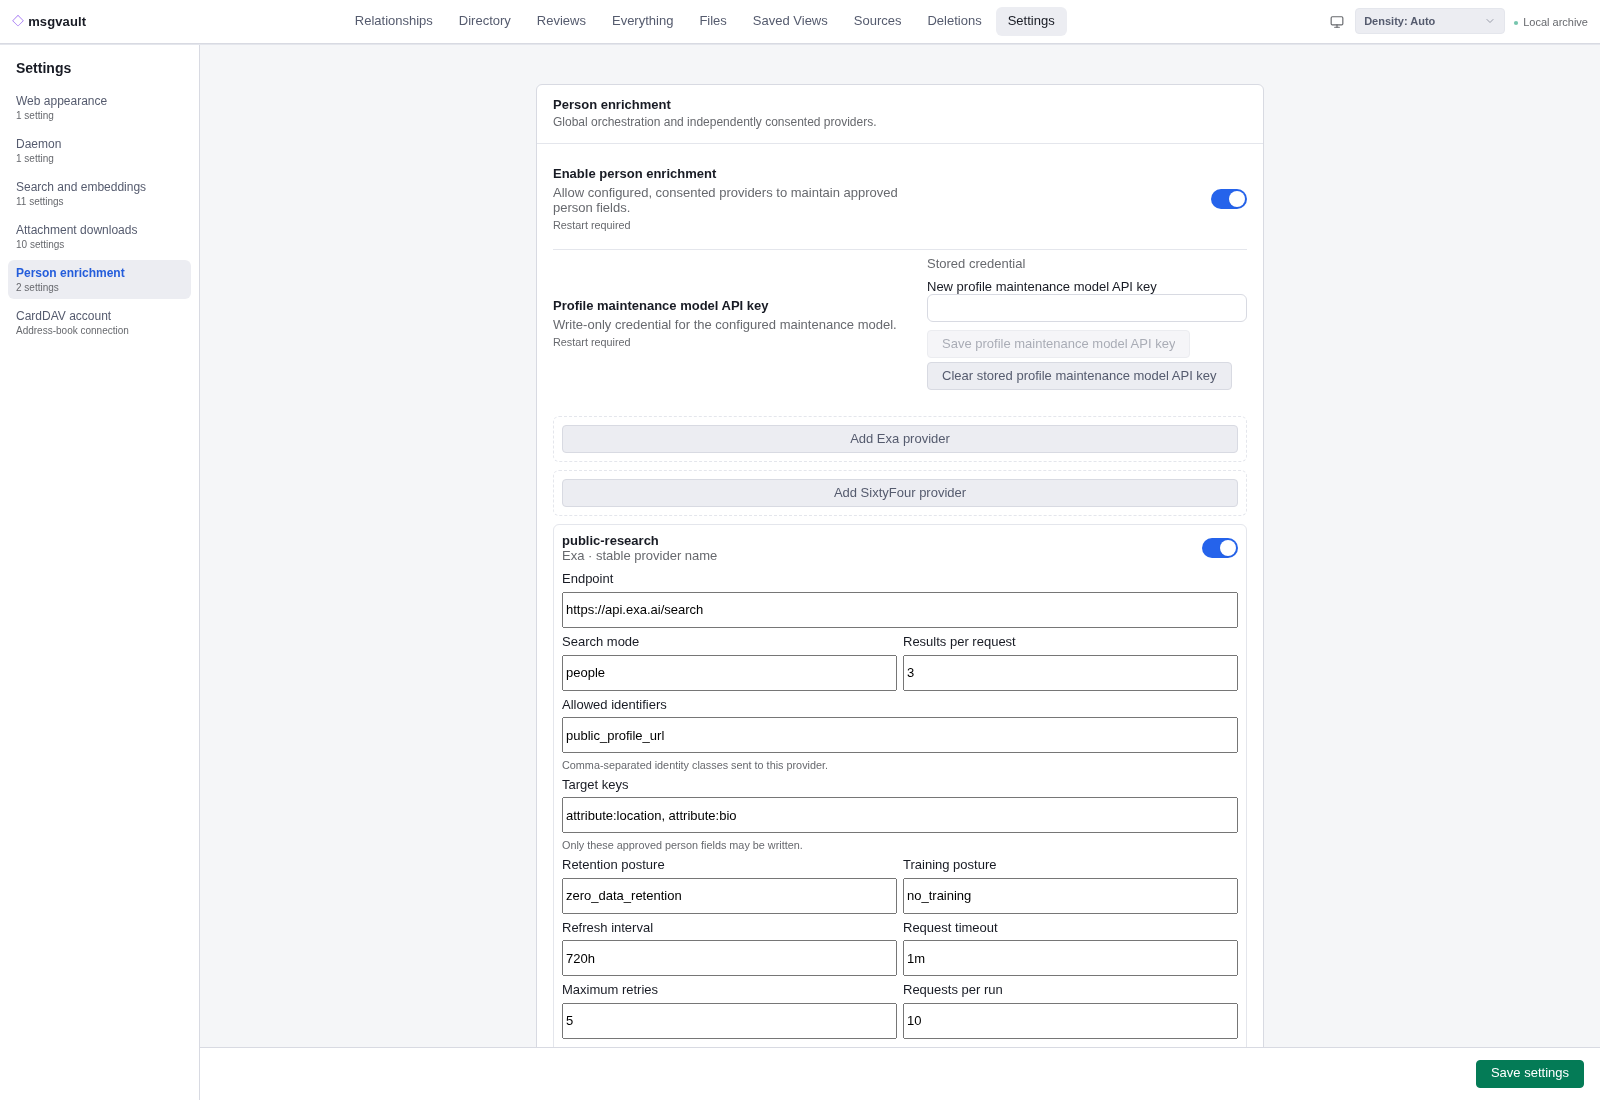Click Add Exa provider button
Screen dimensions: 1600x1100
900,439
